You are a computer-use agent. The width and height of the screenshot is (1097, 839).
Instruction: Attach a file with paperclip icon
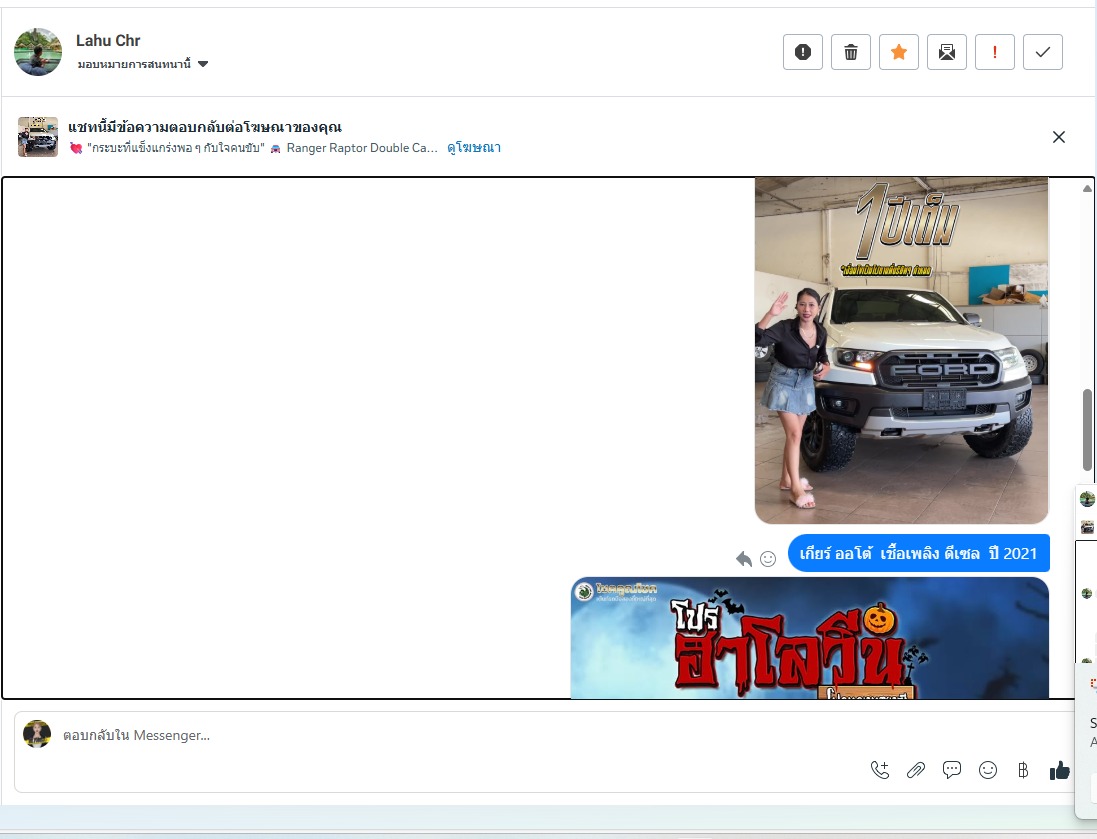coord(916,770)
